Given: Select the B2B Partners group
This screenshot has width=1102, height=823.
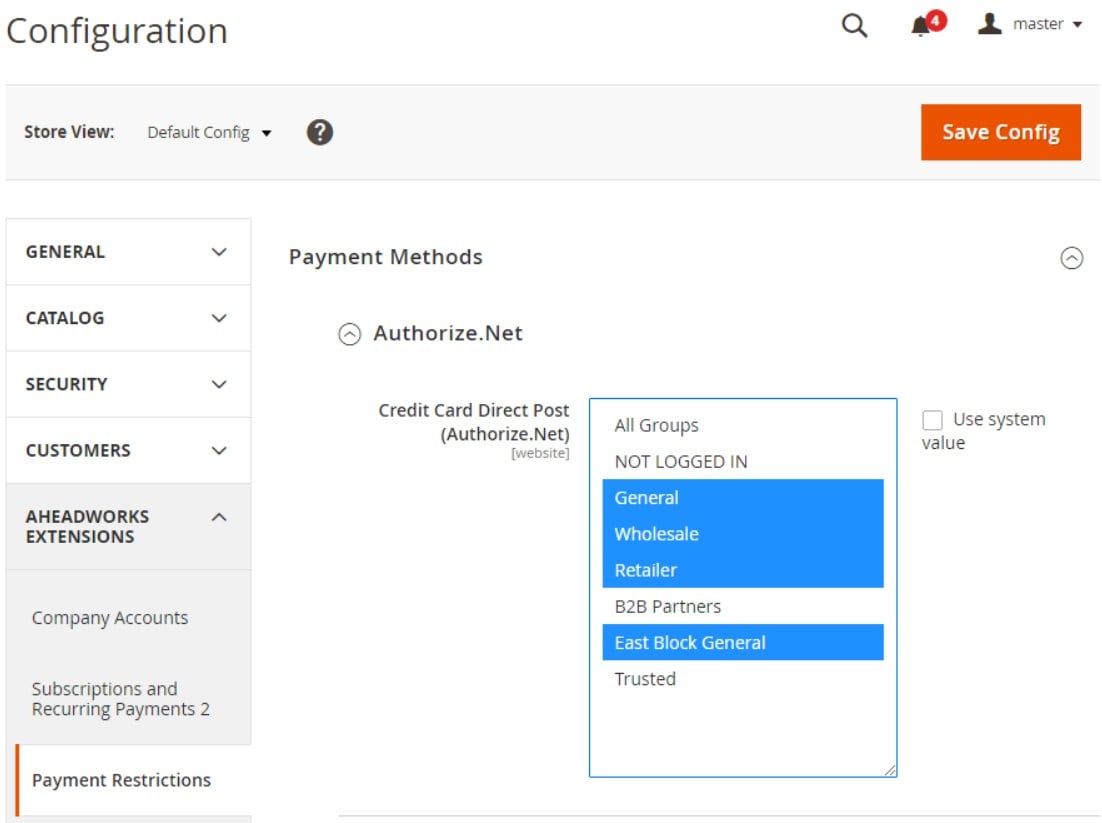Looking at the screenshot, I should [743, 607].
